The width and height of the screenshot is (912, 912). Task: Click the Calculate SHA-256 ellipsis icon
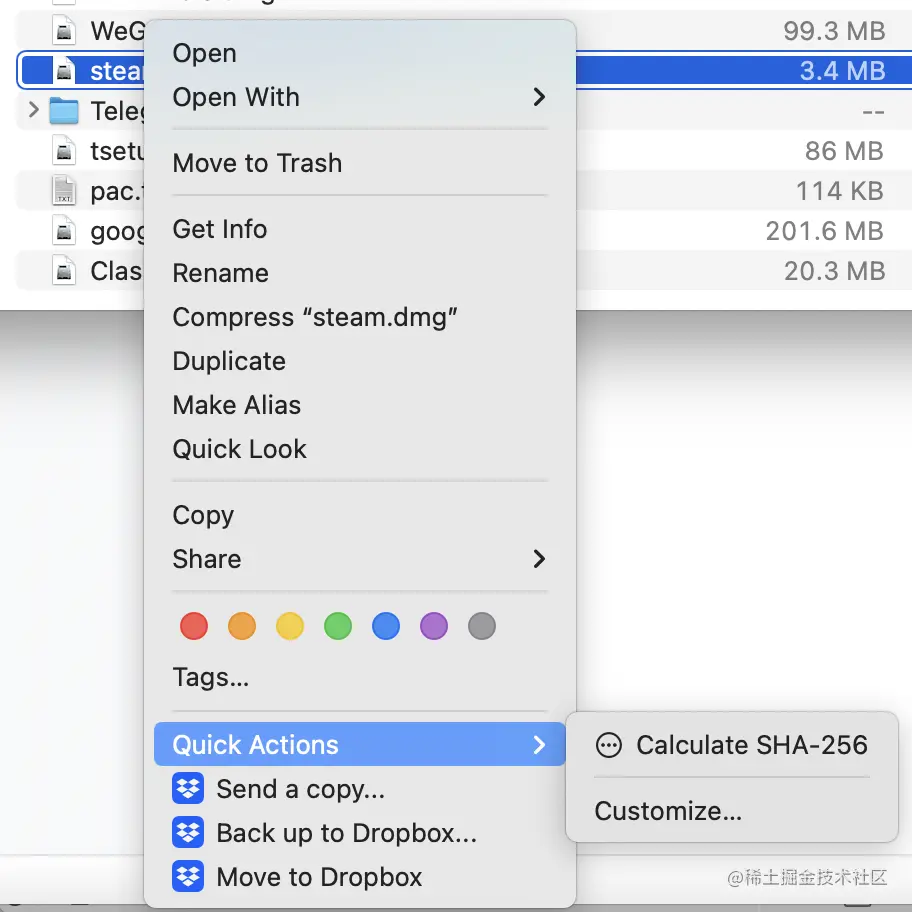608,745
